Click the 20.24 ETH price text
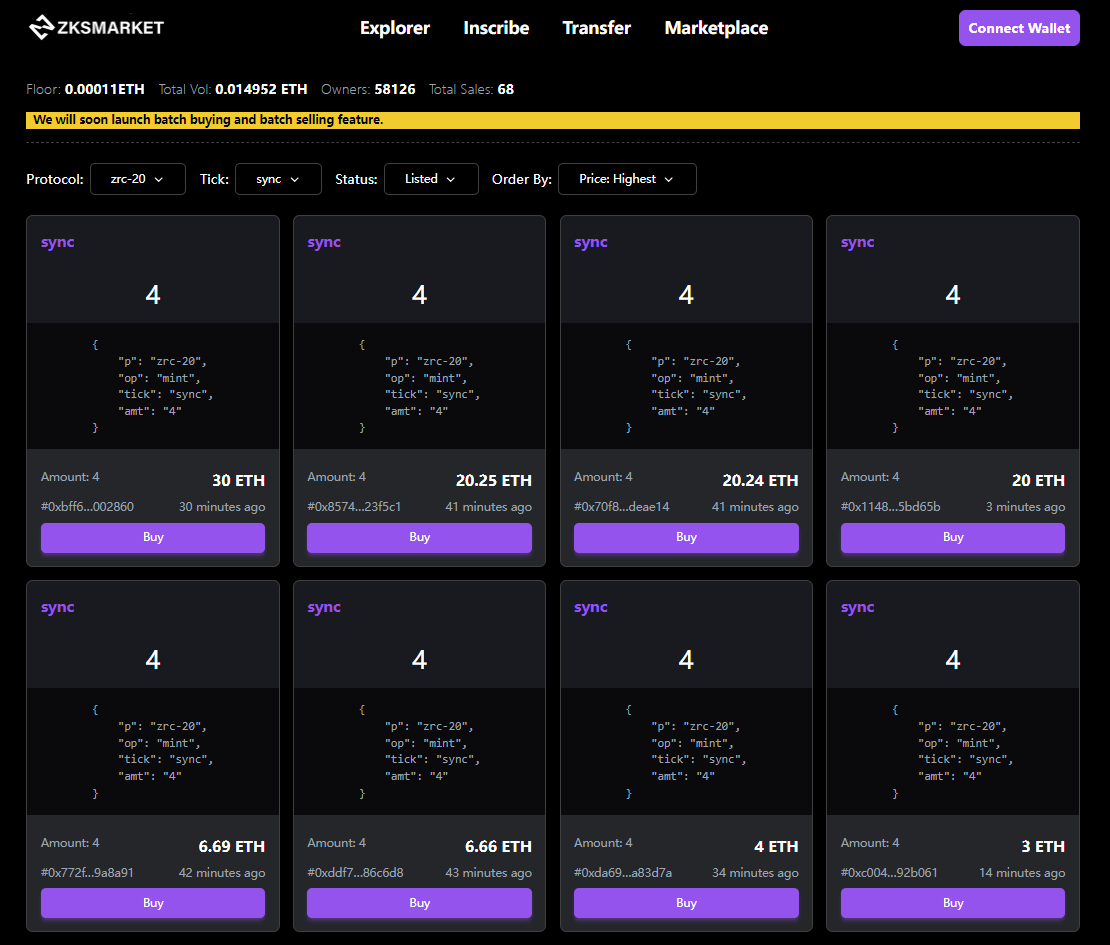 760,481
